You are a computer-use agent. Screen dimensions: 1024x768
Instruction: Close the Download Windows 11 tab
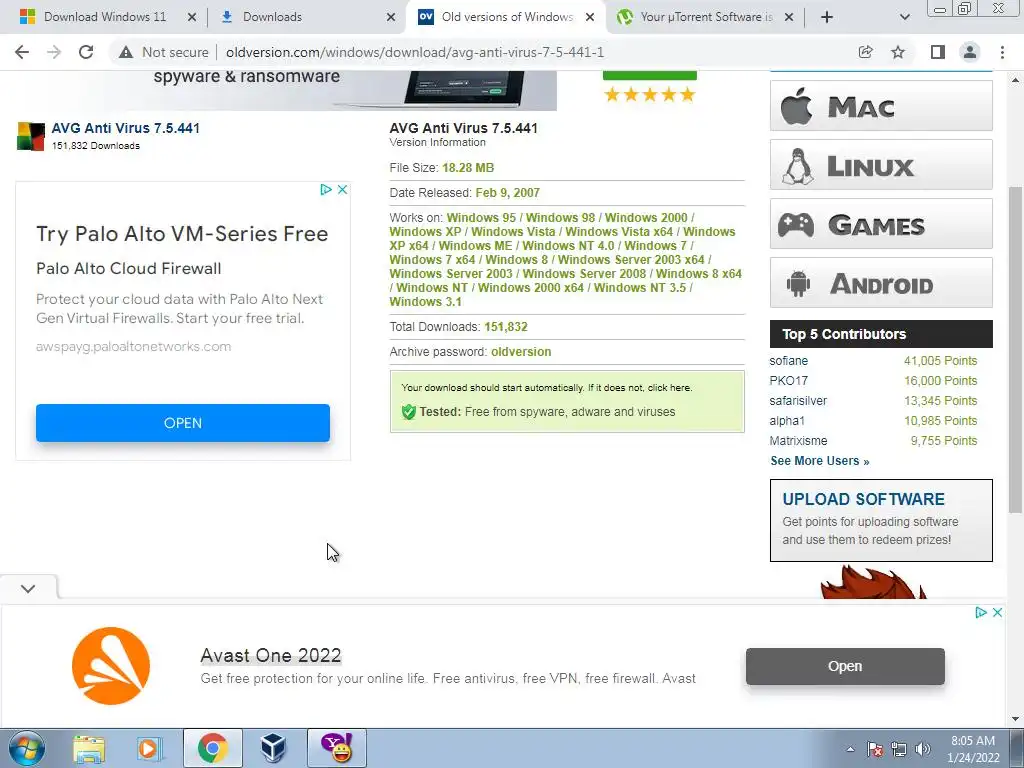click(192, 17)
